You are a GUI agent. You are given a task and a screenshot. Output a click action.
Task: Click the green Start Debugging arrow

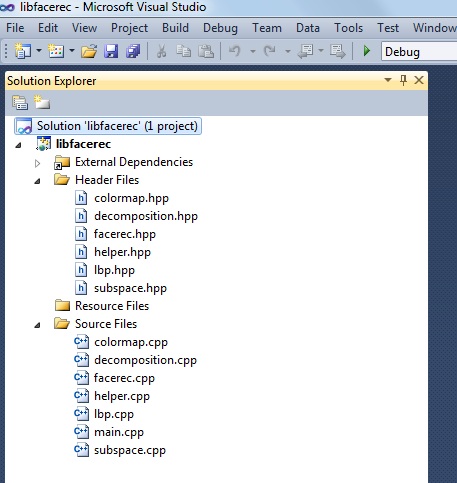click(x=367, y=51)
